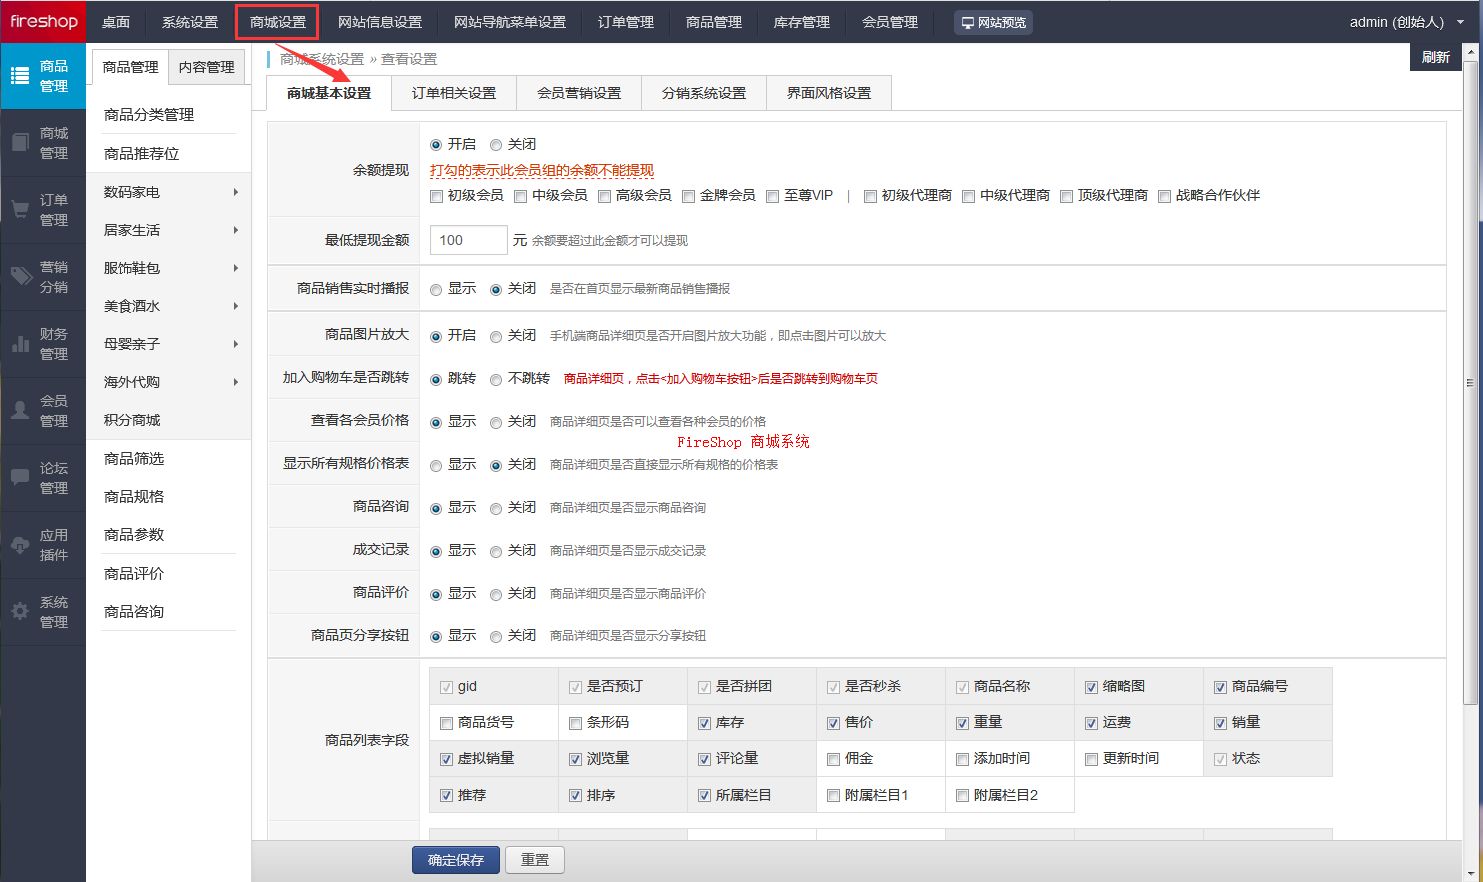Open 网站信息设置 in top menu

[x=380, y=22]
